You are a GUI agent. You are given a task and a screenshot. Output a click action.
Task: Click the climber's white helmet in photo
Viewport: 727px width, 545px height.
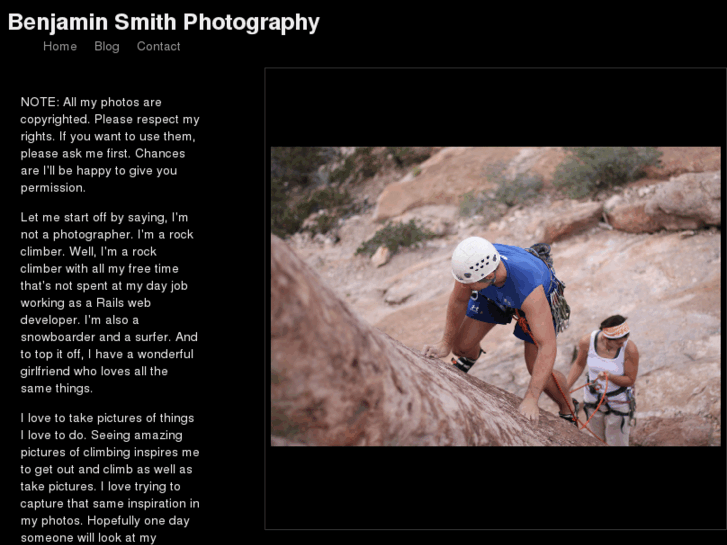[x=475, y=260]
